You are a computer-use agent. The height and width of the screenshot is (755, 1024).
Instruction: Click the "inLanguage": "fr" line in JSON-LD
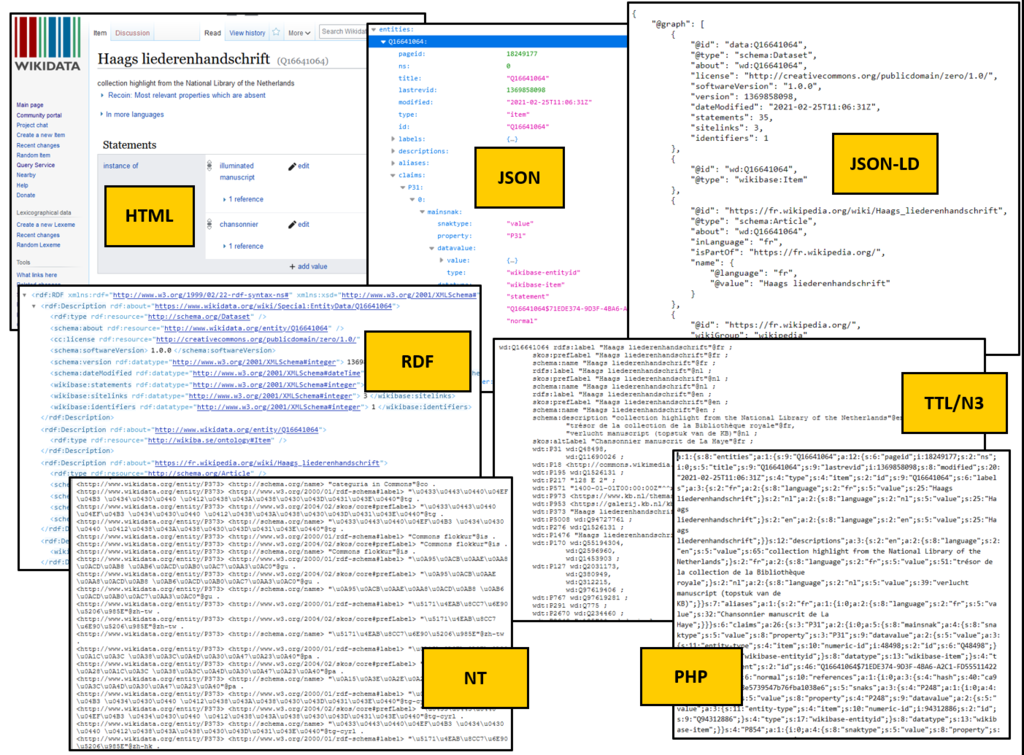[737, 242]
